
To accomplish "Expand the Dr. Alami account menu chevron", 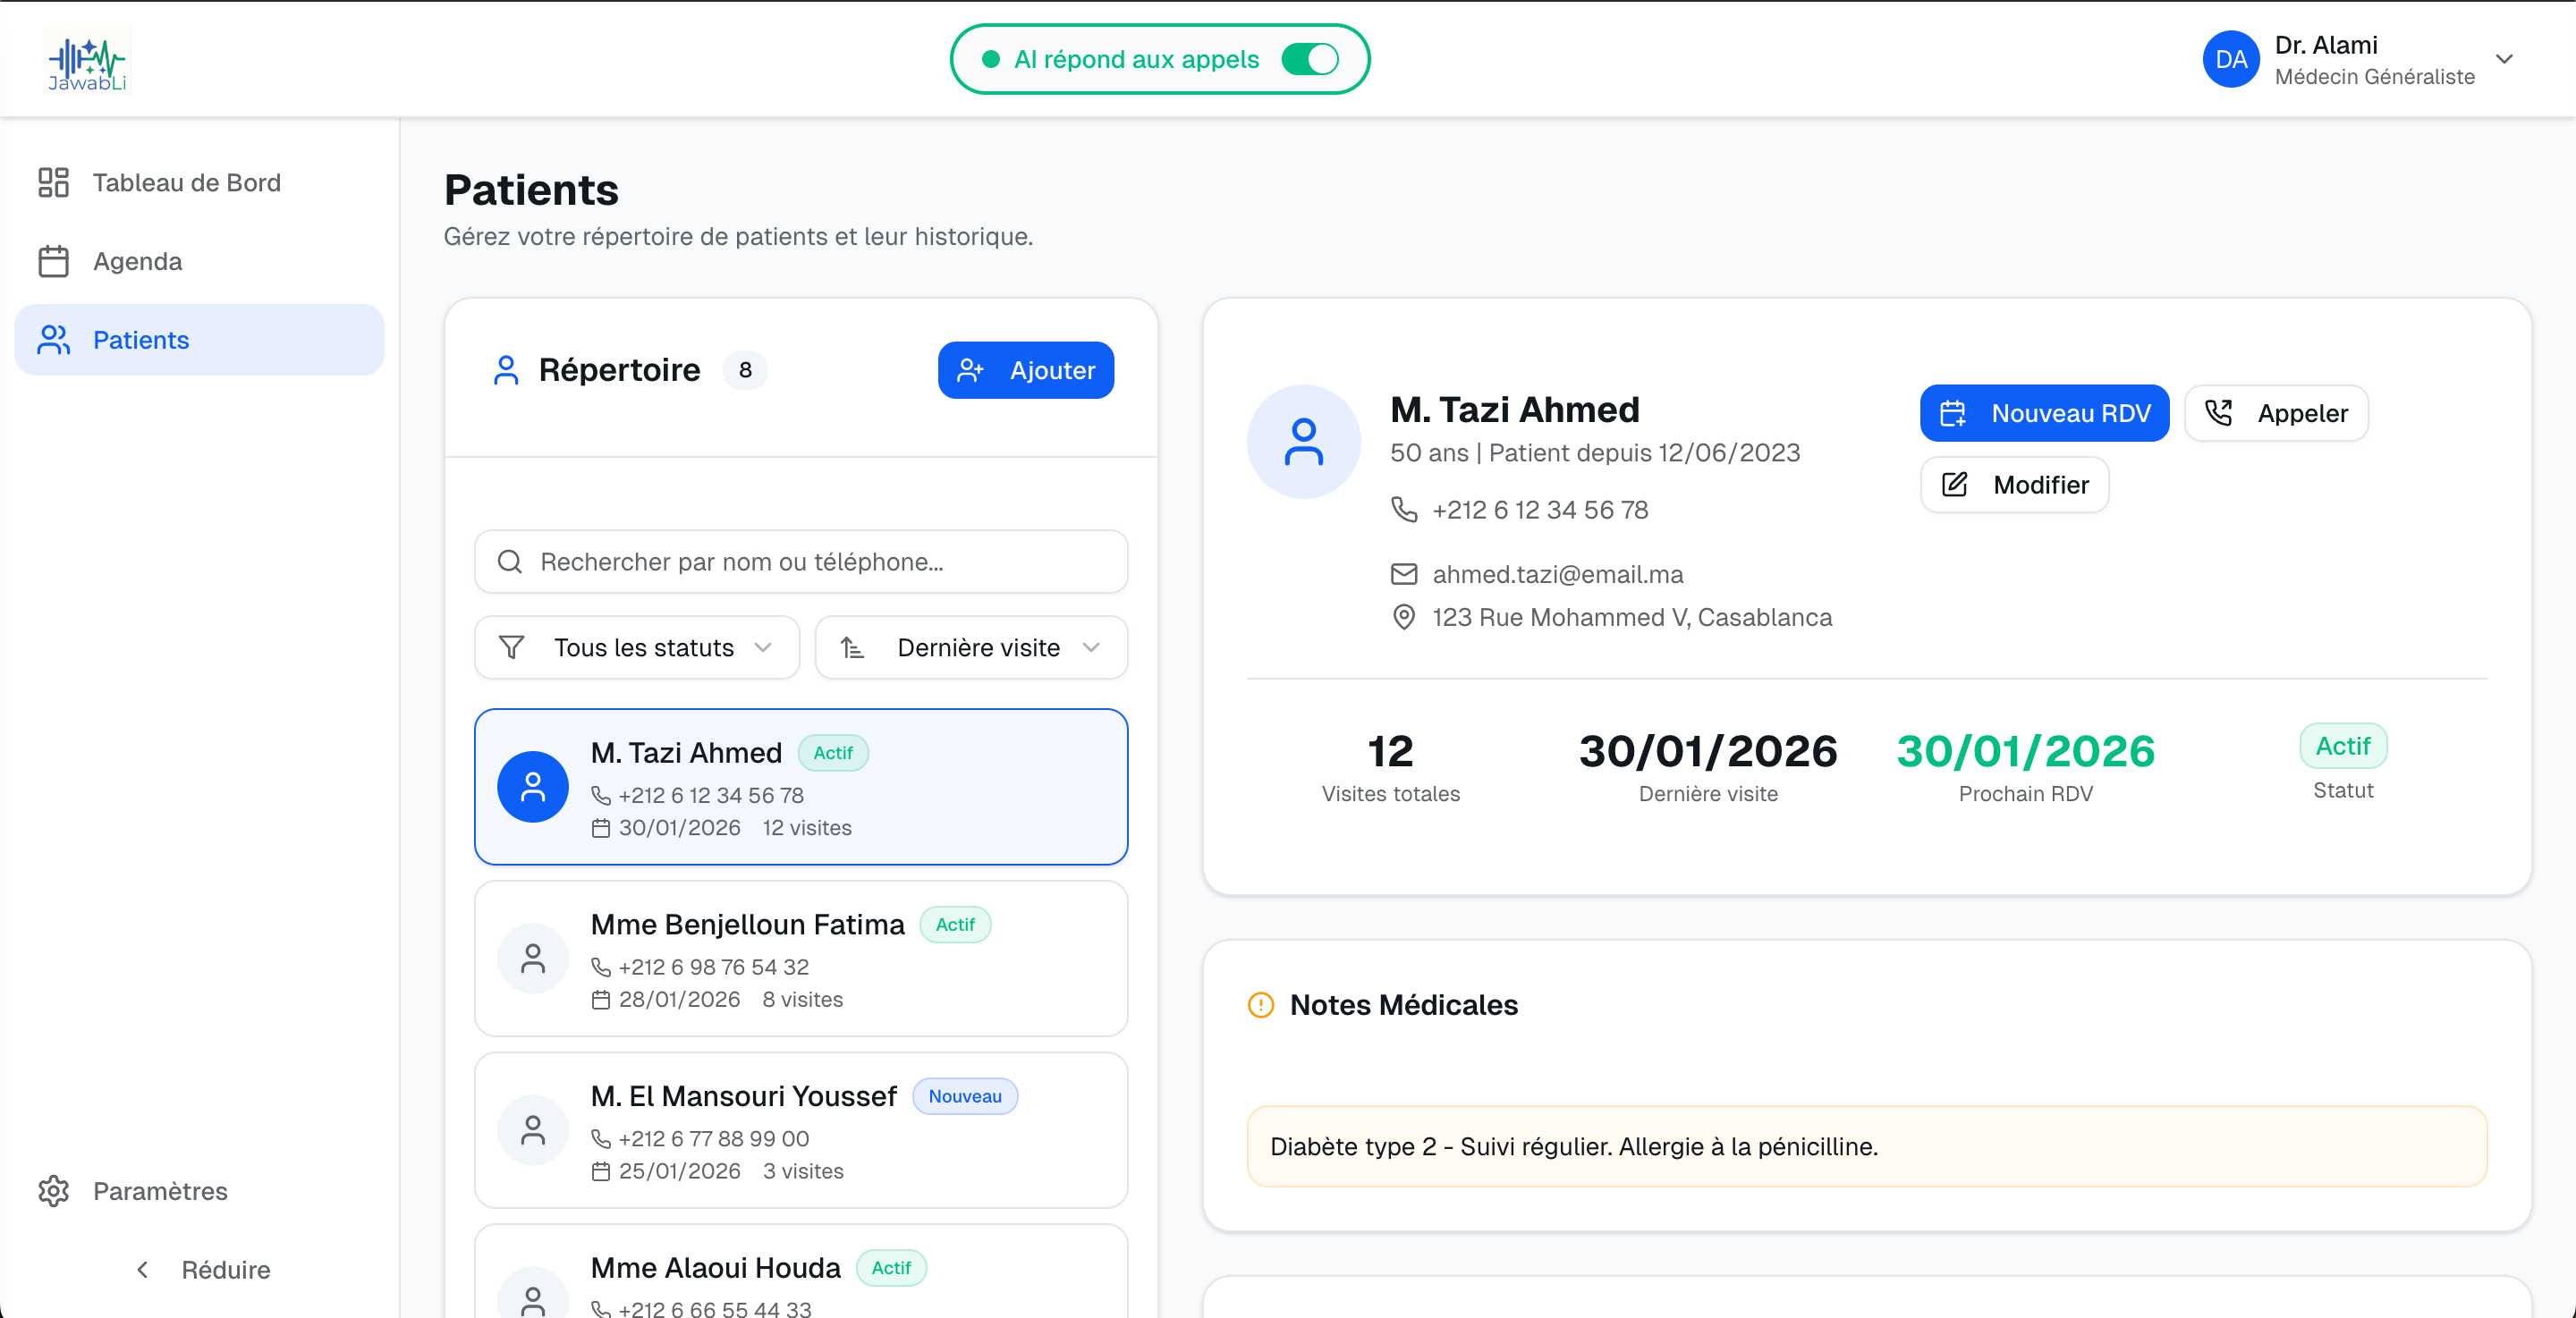I will pyautogui.click(x=2504, y=60).
